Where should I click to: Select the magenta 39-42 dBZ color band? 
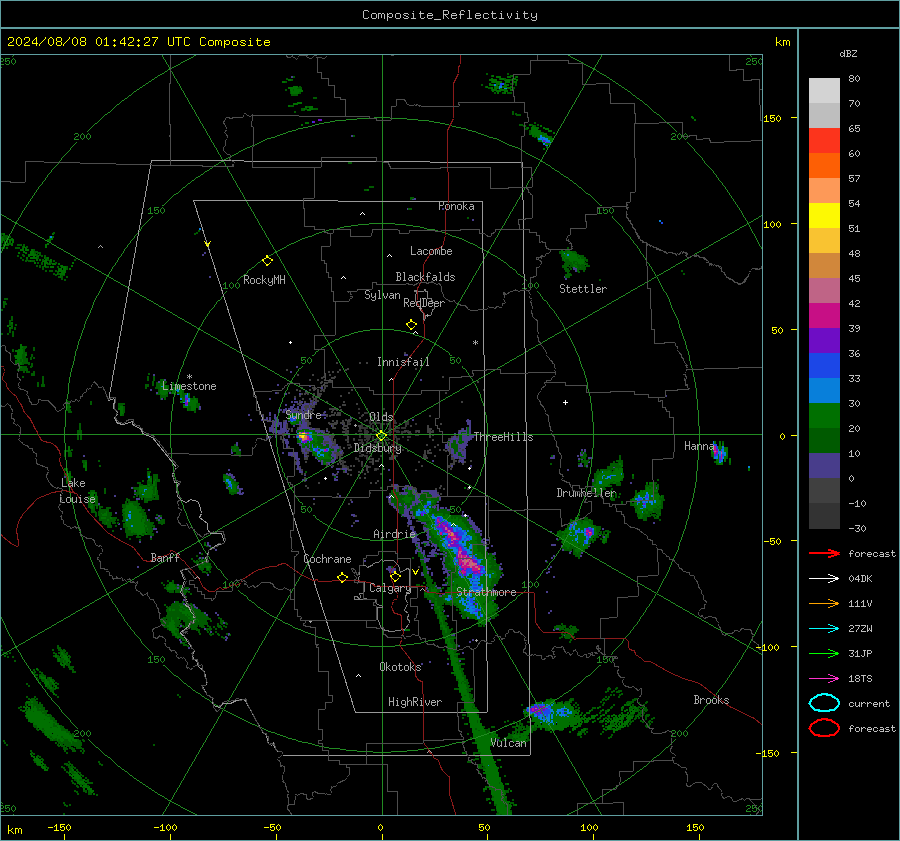point(824,316)
